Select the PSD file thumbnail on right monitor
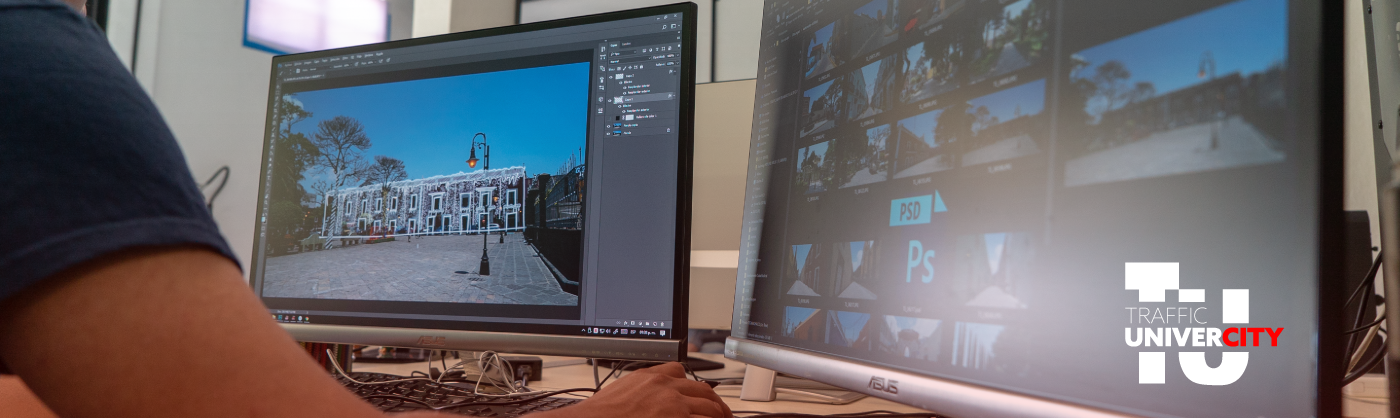Image resolution: width=1400 pixels, height=418 pixels. pyautogui.click(x=911, y=208)
